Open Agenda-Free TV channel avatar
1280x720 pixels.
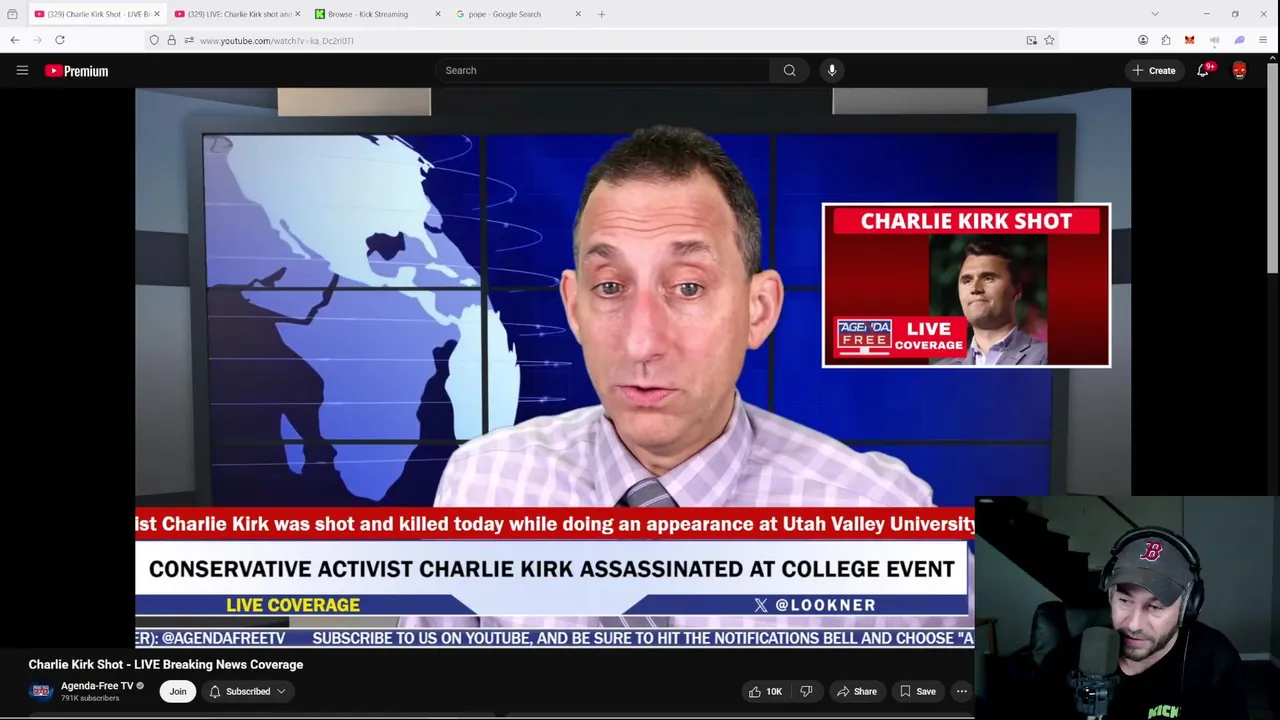pos(41,691)
